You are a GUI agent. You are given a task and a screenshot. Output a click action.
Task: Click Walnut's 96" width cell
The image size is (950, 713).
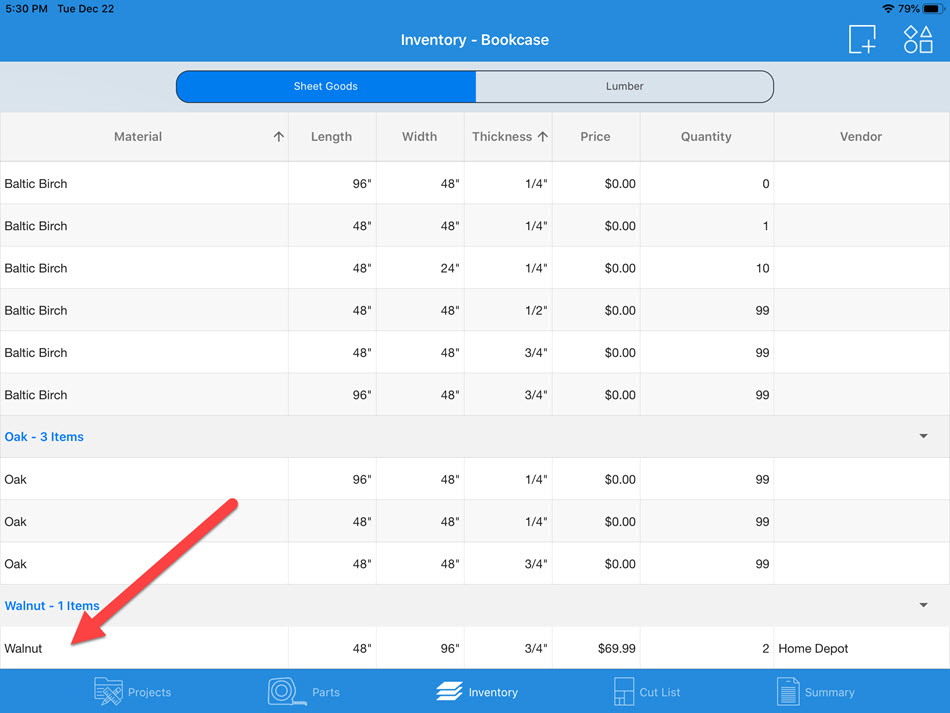[420, 648]
